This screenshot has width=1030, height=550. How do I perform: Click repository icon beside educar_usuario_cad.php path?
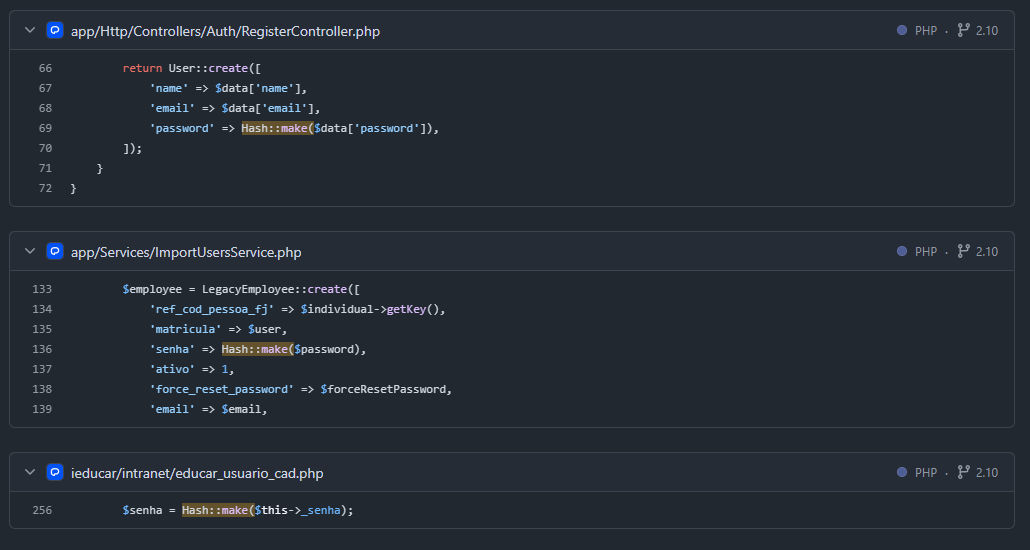coord(55,472)
